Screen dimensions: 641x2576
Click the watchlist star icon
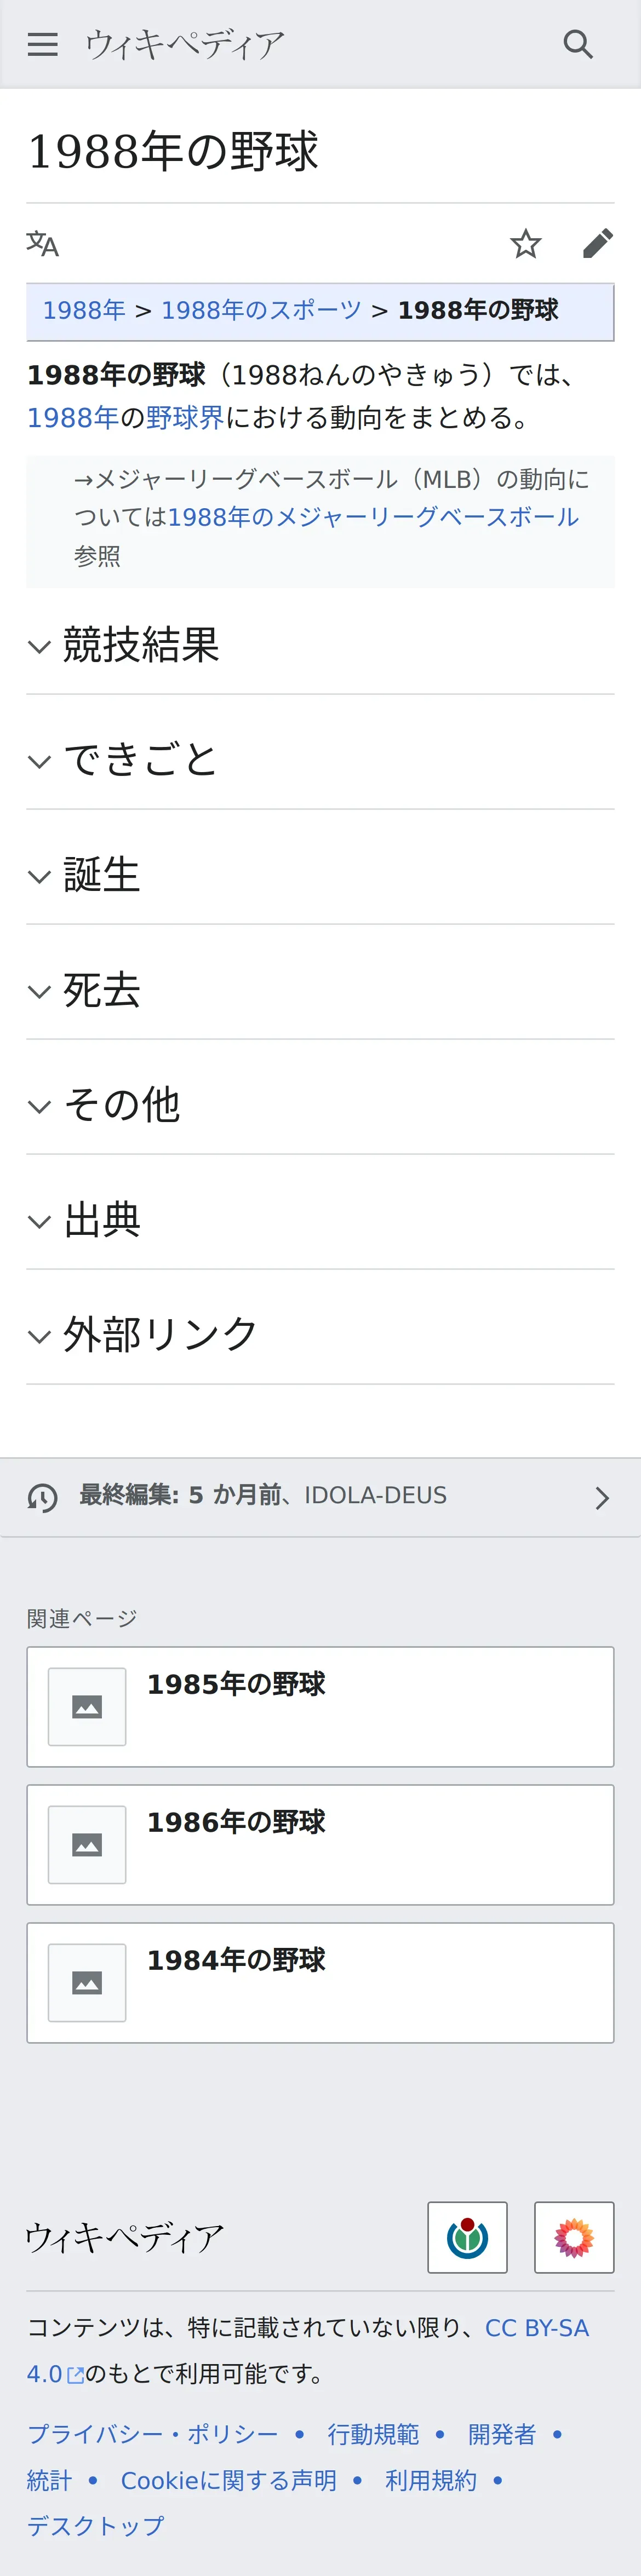pyautogui.click(x=525, y=243)
